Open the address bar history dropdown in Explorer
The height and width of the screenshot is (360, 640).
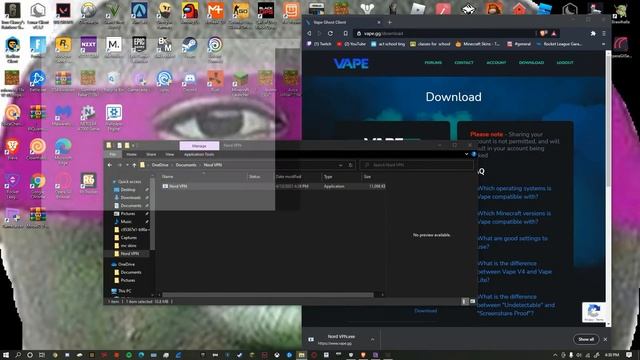(x=340, y=165)
